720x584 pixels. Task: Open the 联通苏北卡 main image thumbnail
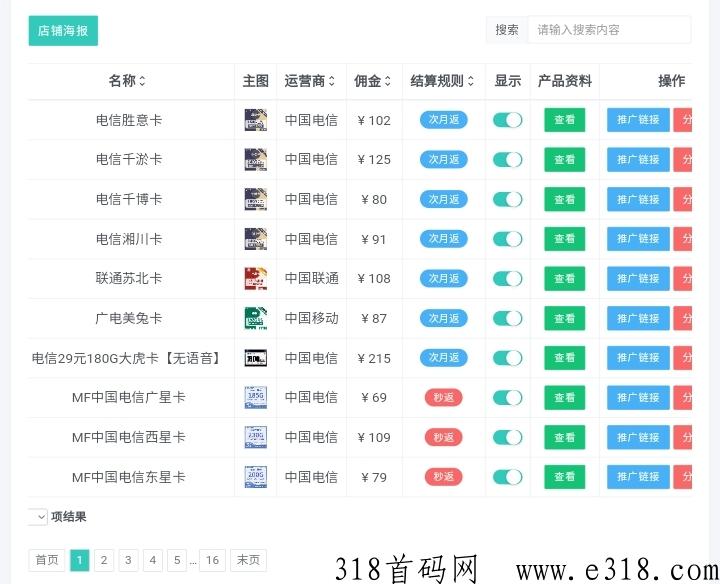[255, 278]
